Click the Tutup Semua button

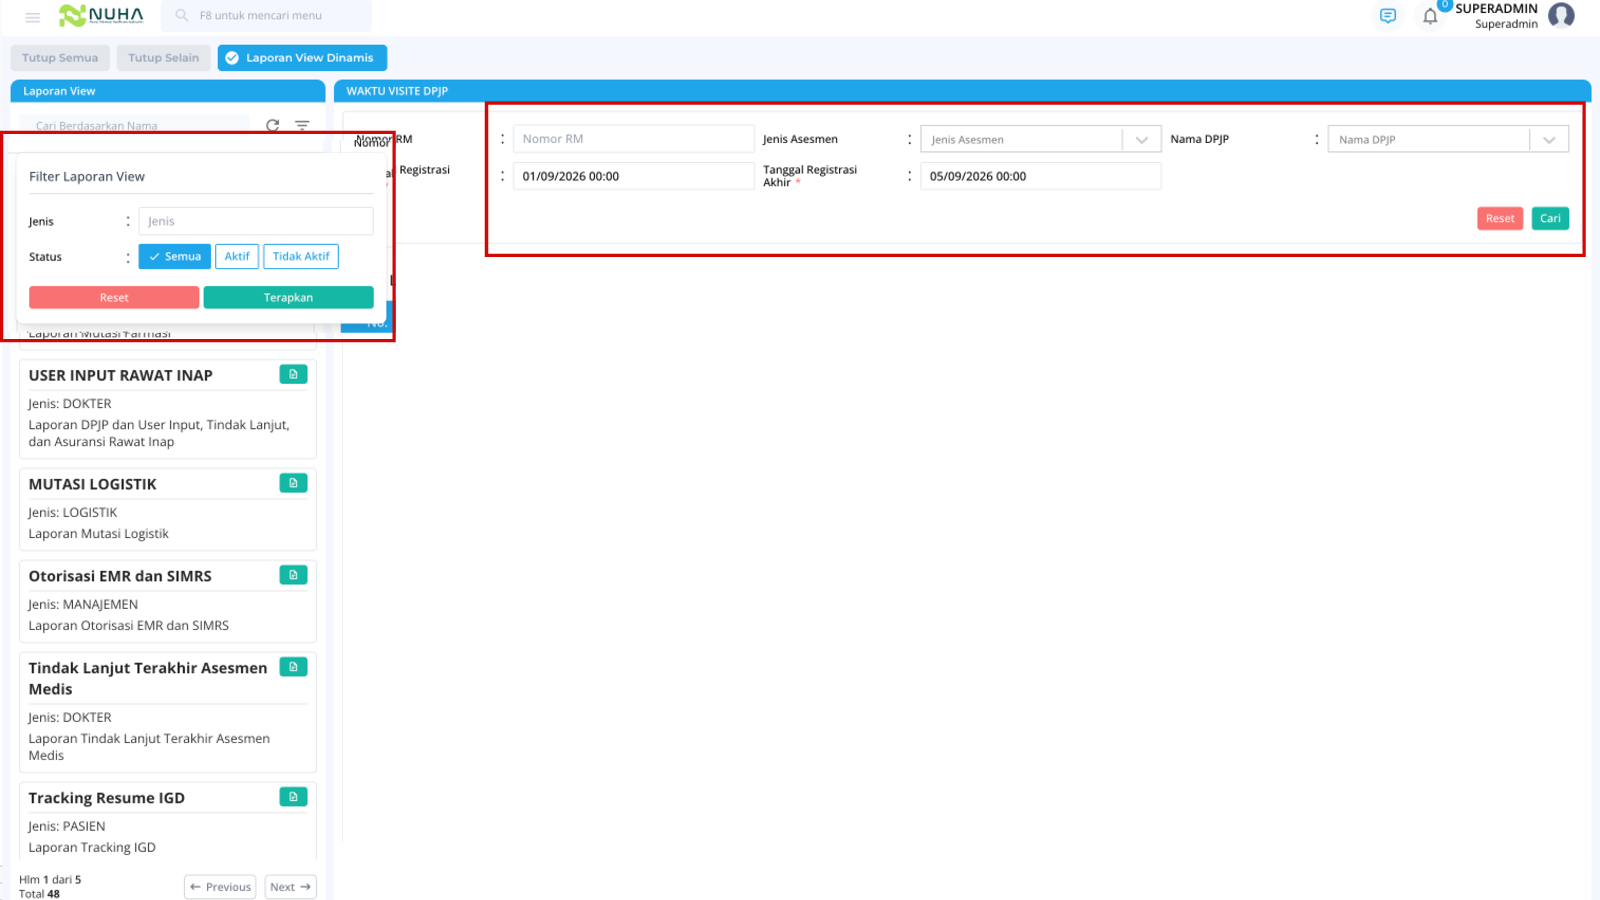60,58
